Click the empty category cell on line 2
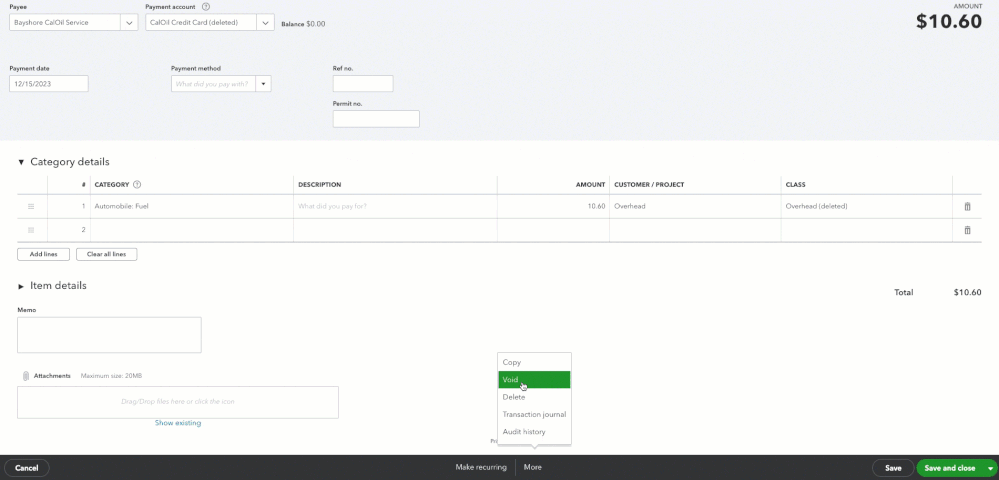999x480 pixels. pyautogui.click(x=192, y=230)
